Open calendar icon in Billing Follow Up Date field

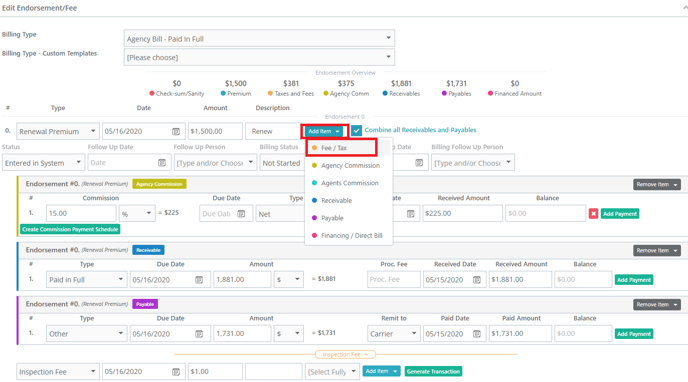click(419, 163)
